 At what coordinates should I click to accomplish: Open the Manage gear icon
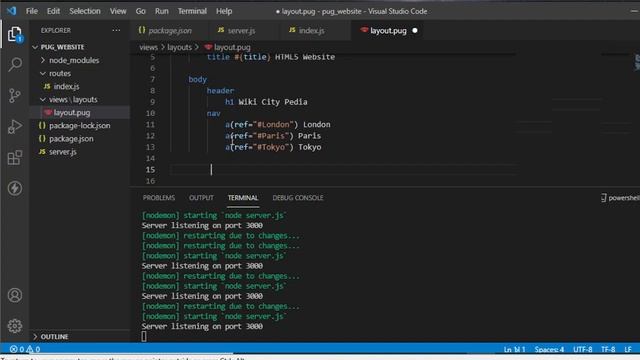tap(15, 326)
